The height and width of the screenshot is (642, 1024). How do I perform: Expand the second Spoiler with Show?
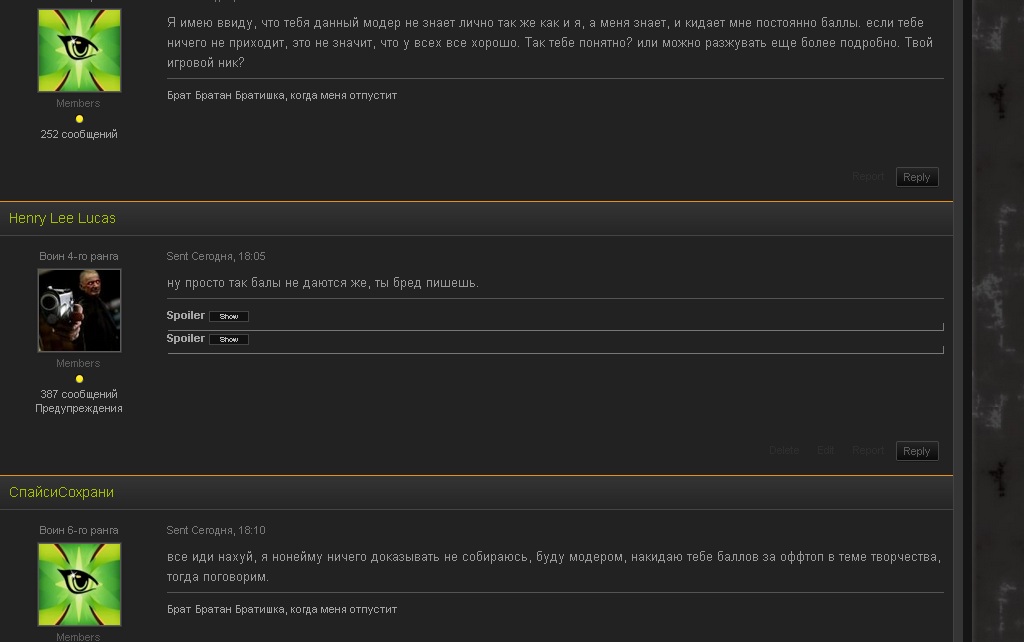click(229, 339)
